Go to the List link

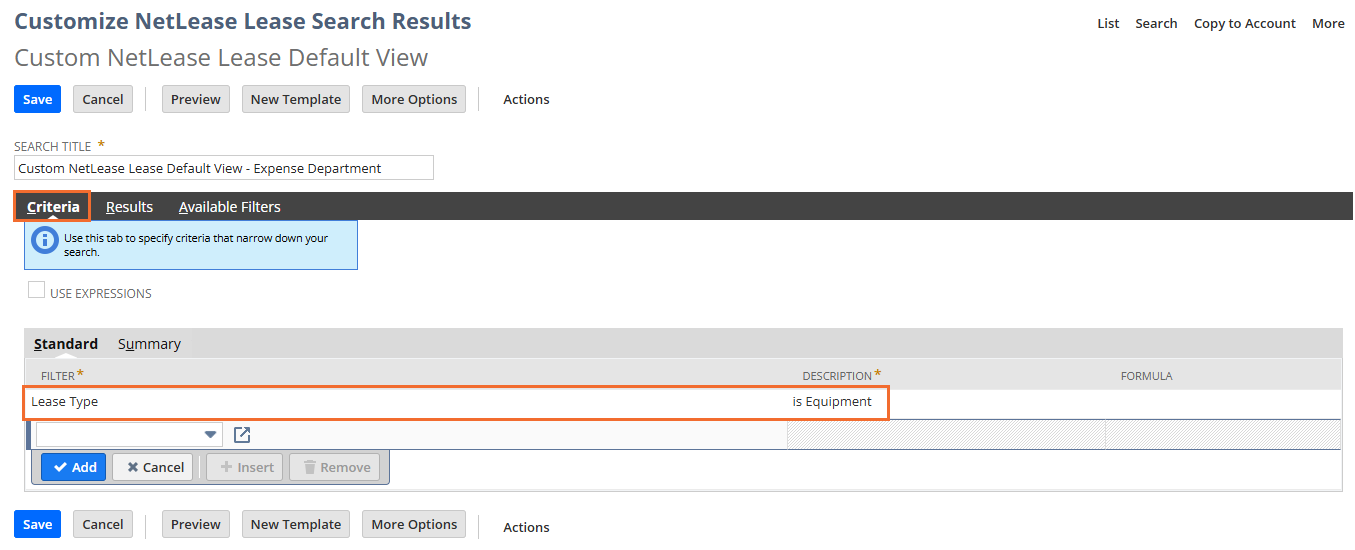(x=1108, y=23)
